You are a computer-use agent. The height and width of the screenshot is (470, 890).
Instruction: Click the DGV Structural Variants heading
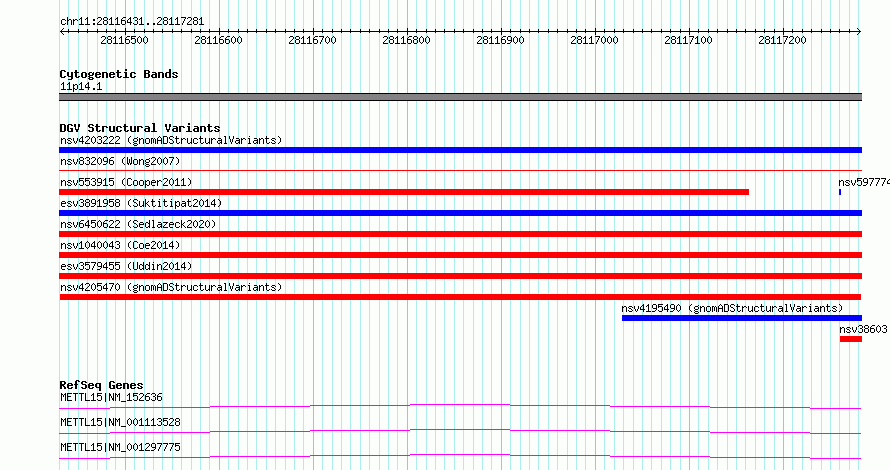[140, 128]
